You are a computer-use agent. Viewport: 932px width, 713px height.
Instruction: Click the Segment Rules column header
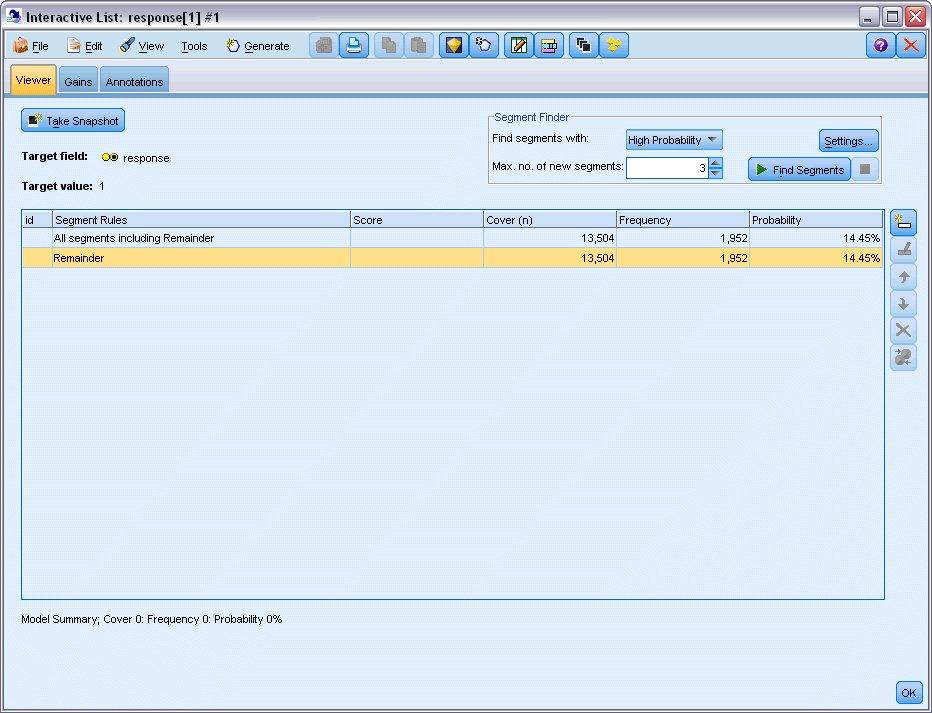(x=201, y=220)
